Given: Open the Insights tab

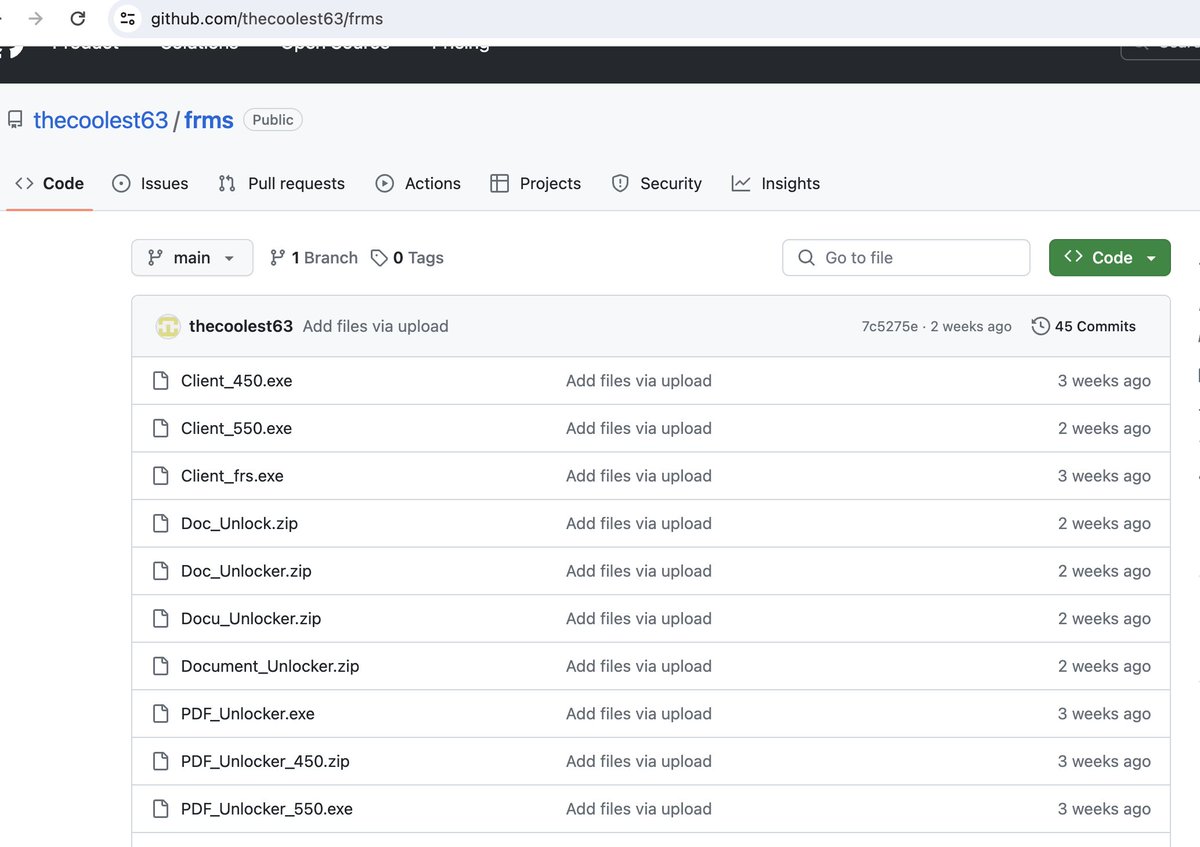Looking at the screenshot, I should (776, 183).
